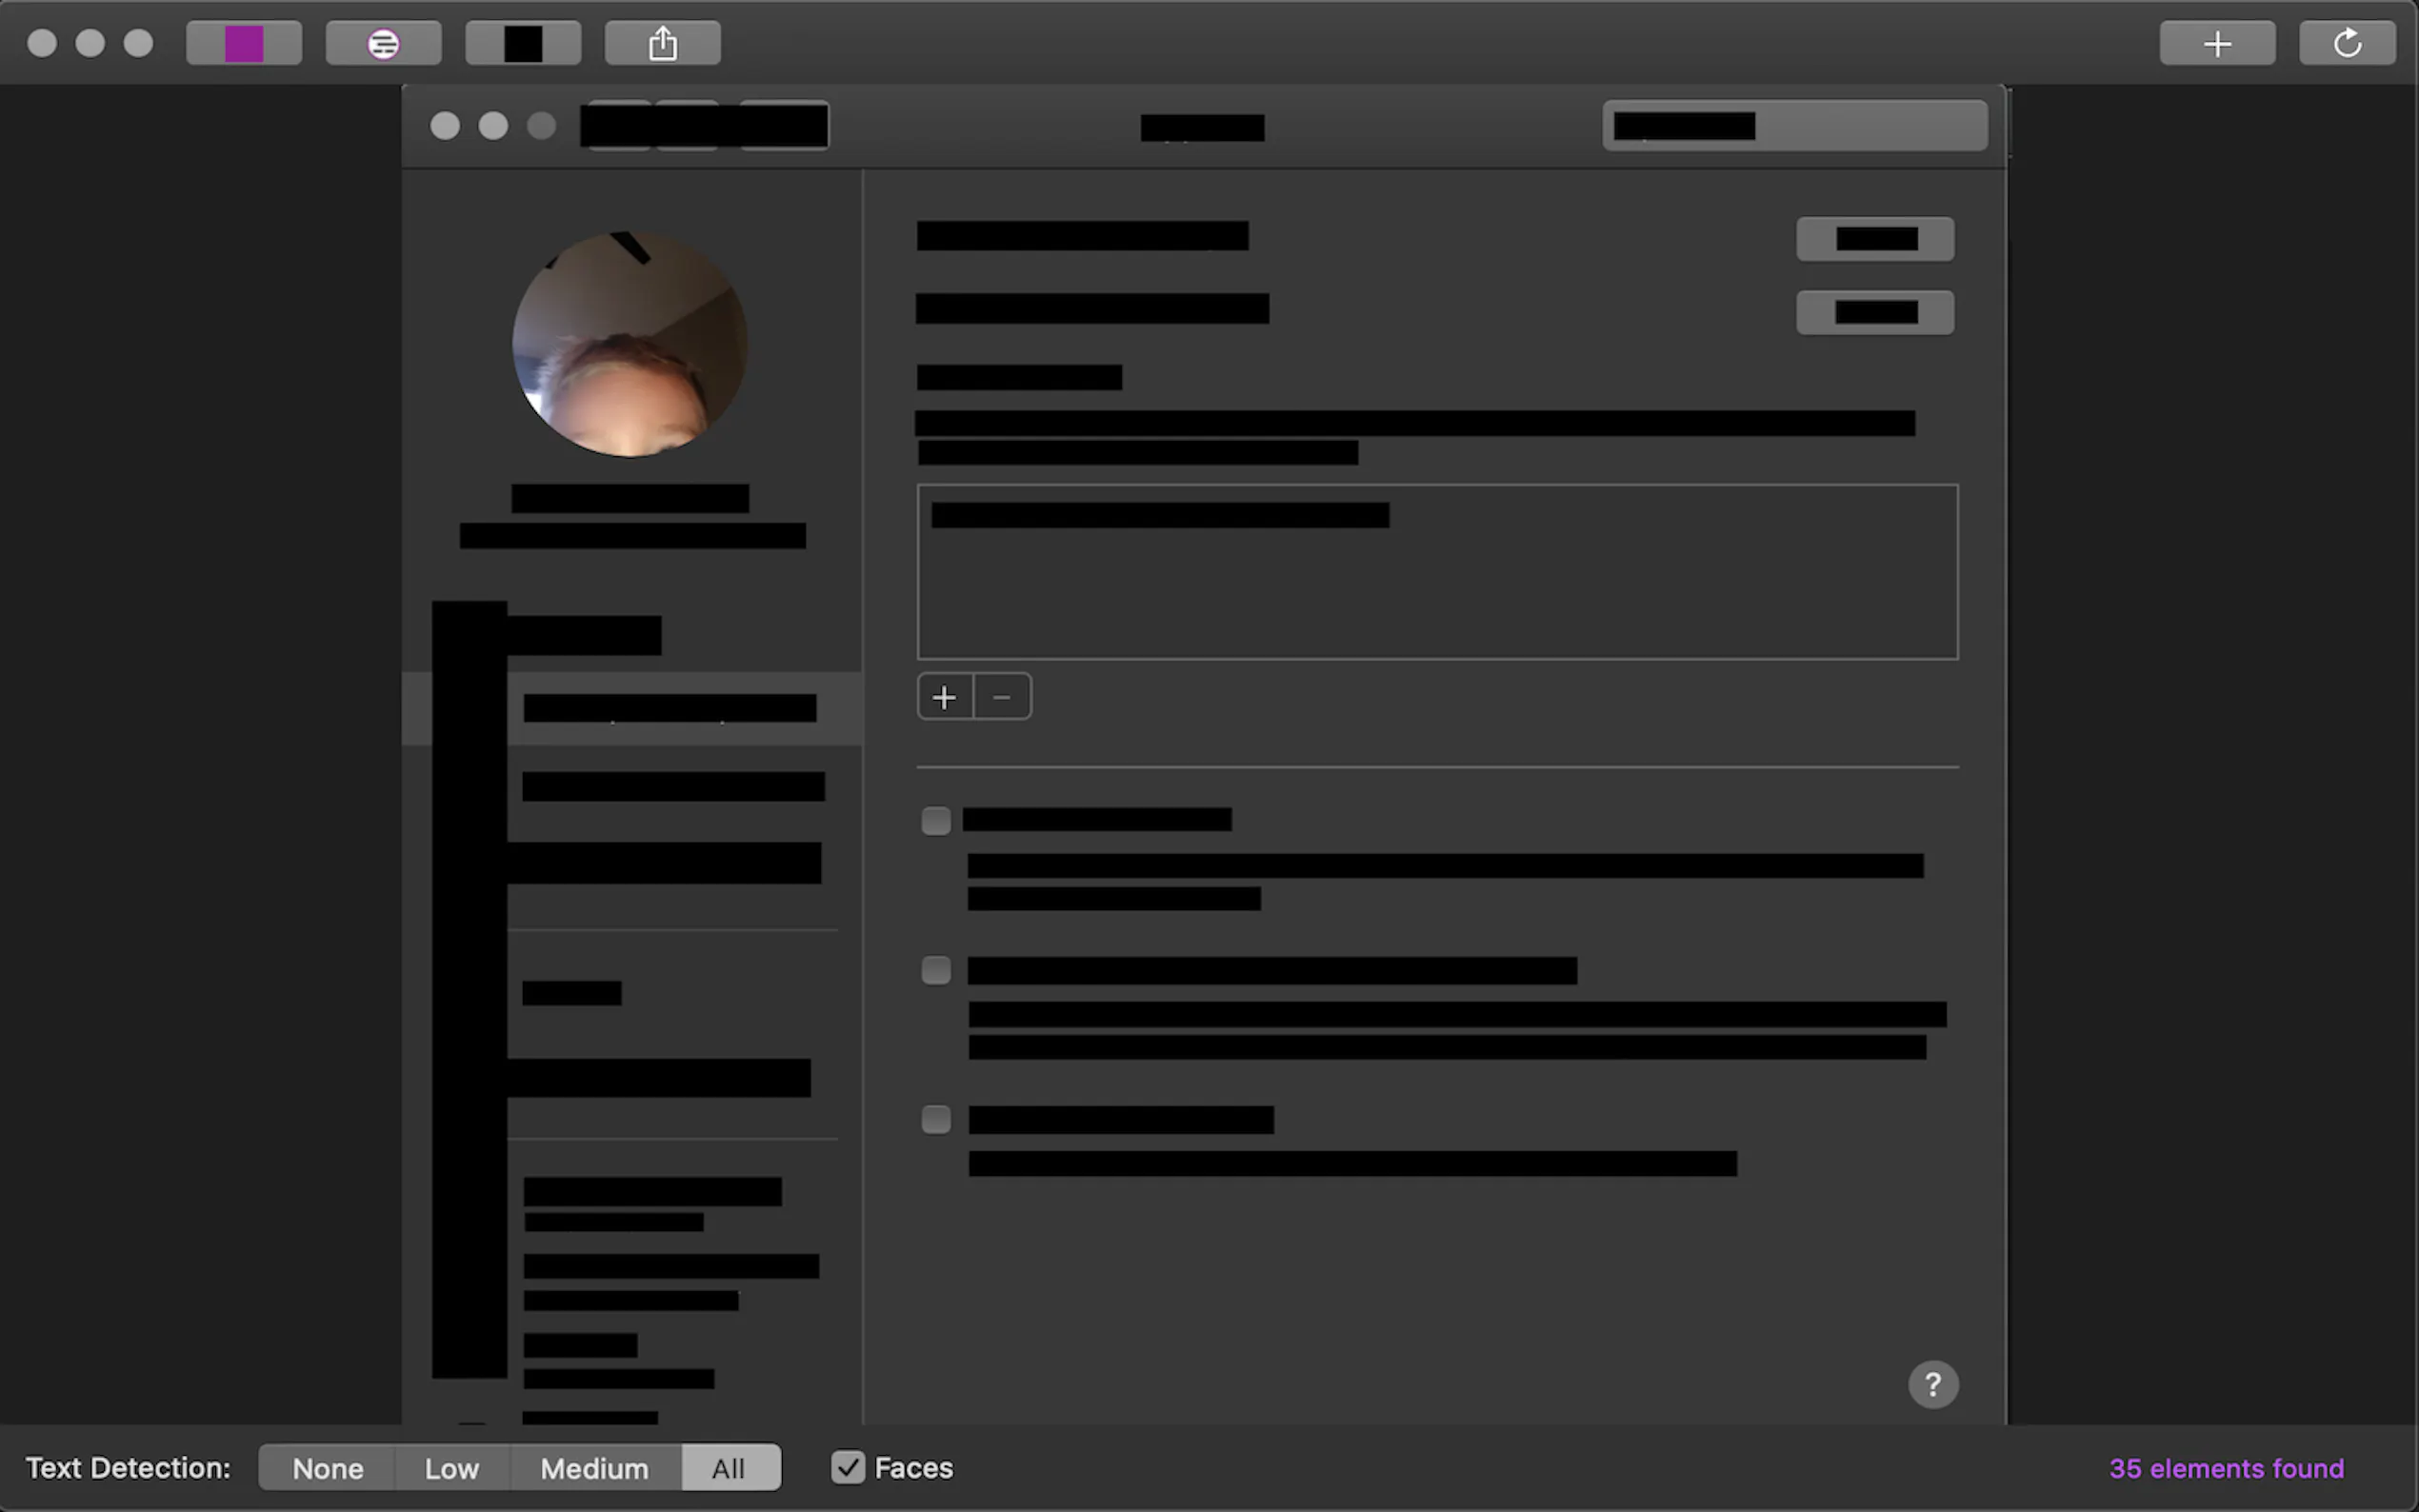Open the black color swatch button
Screen dimensions: 2419x1512
tap(523, 44)
